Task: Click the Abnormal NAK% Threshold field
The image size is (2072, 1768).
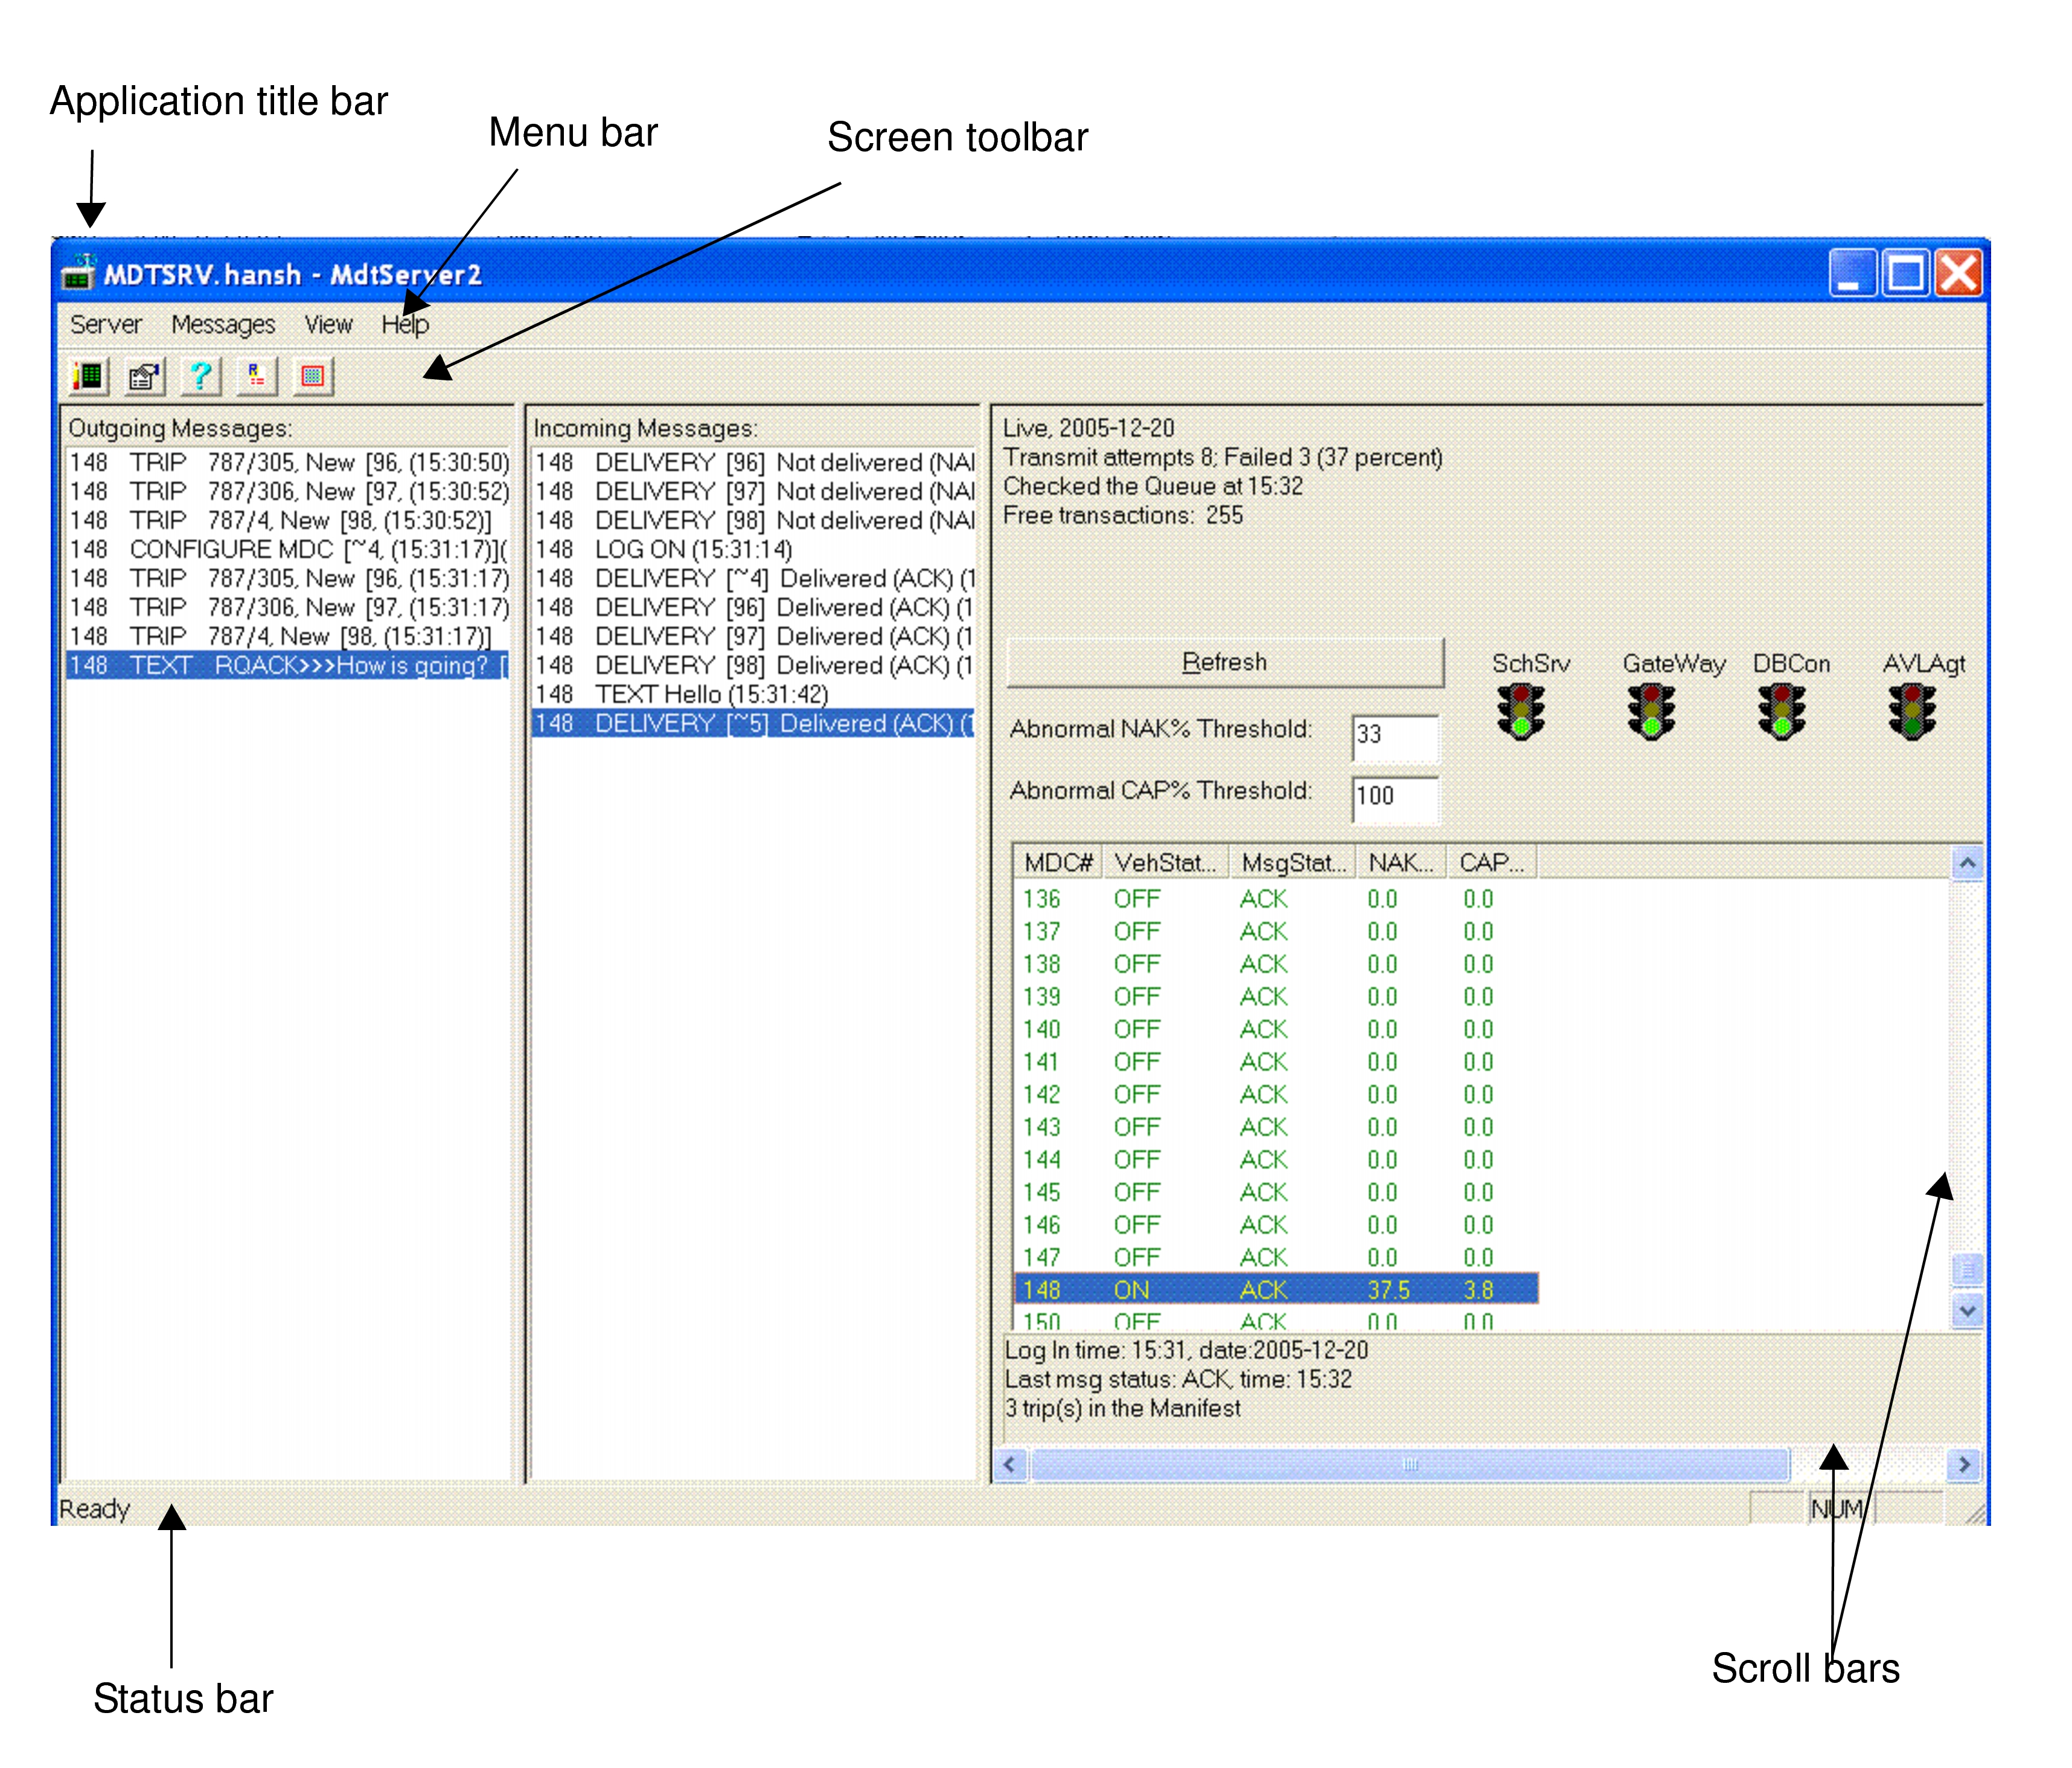Action: [1395, 737]
